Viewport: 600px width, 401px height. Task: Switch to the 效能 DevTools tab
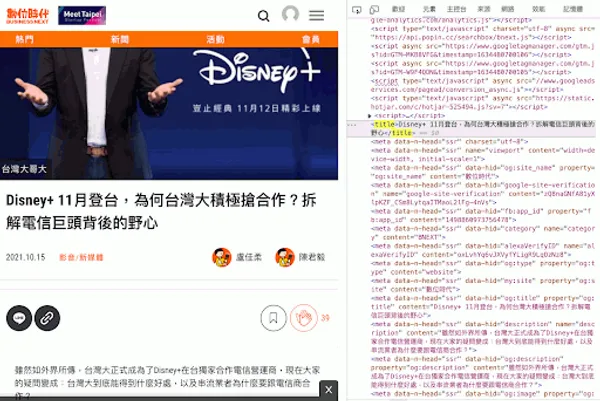point(538,9)
